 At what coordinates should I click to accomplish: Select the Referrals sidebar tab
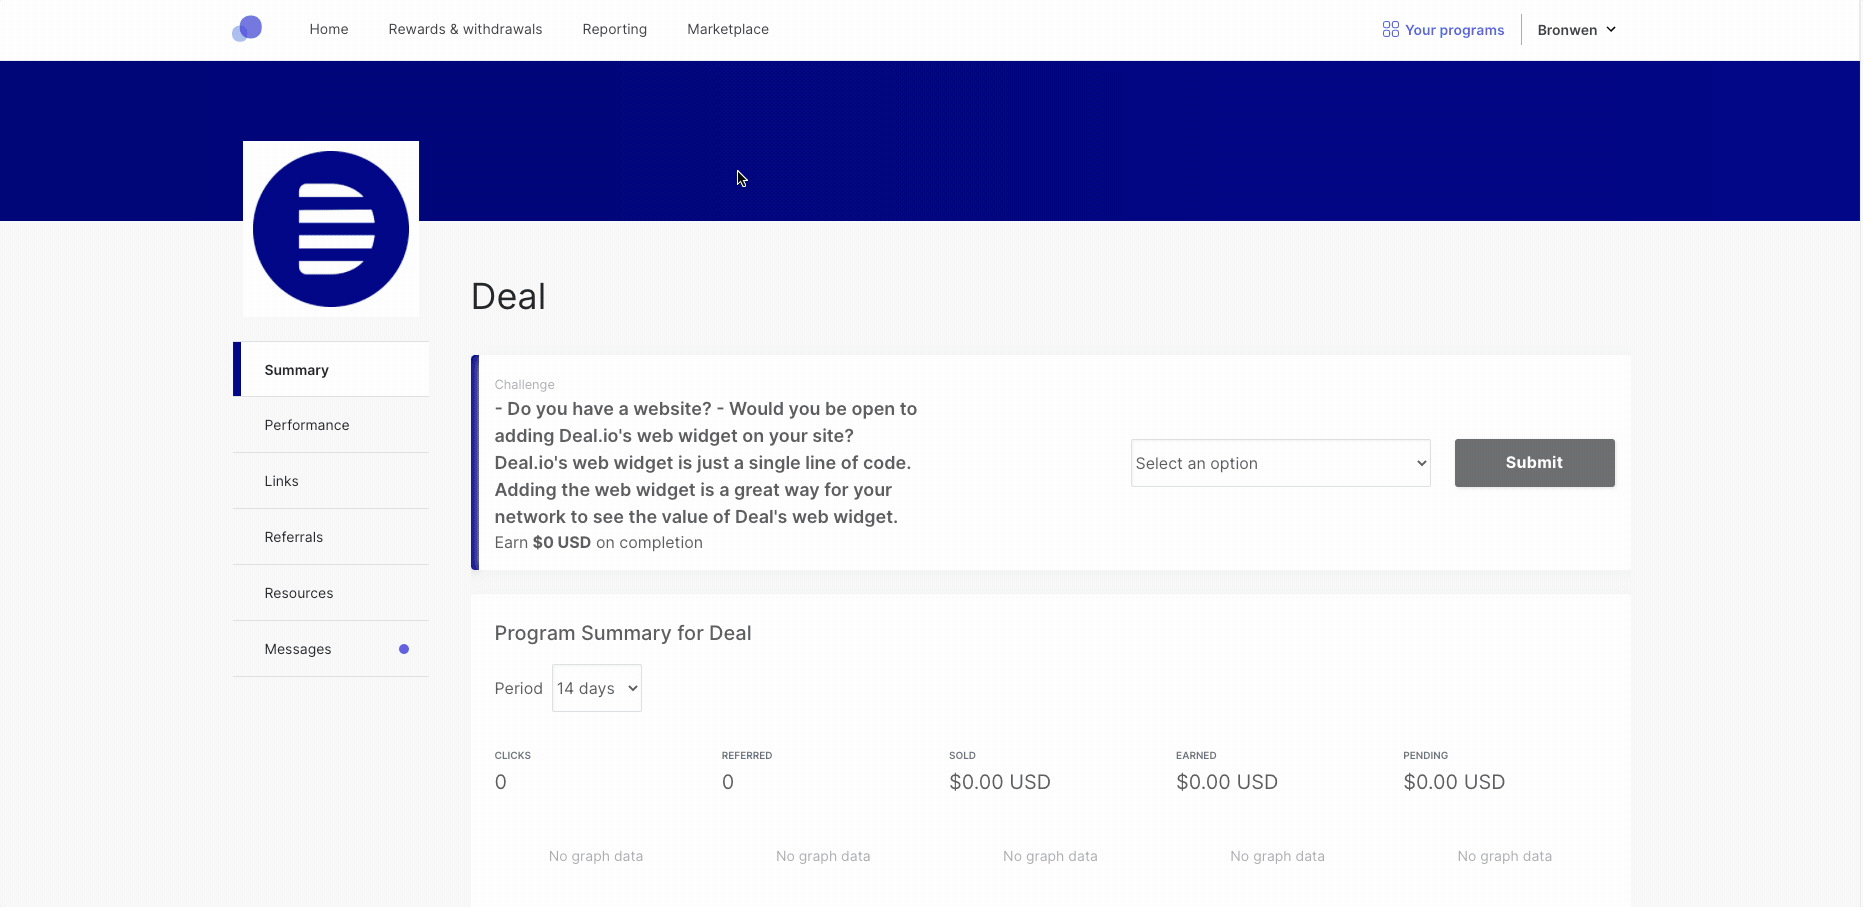tap(331, 537)
